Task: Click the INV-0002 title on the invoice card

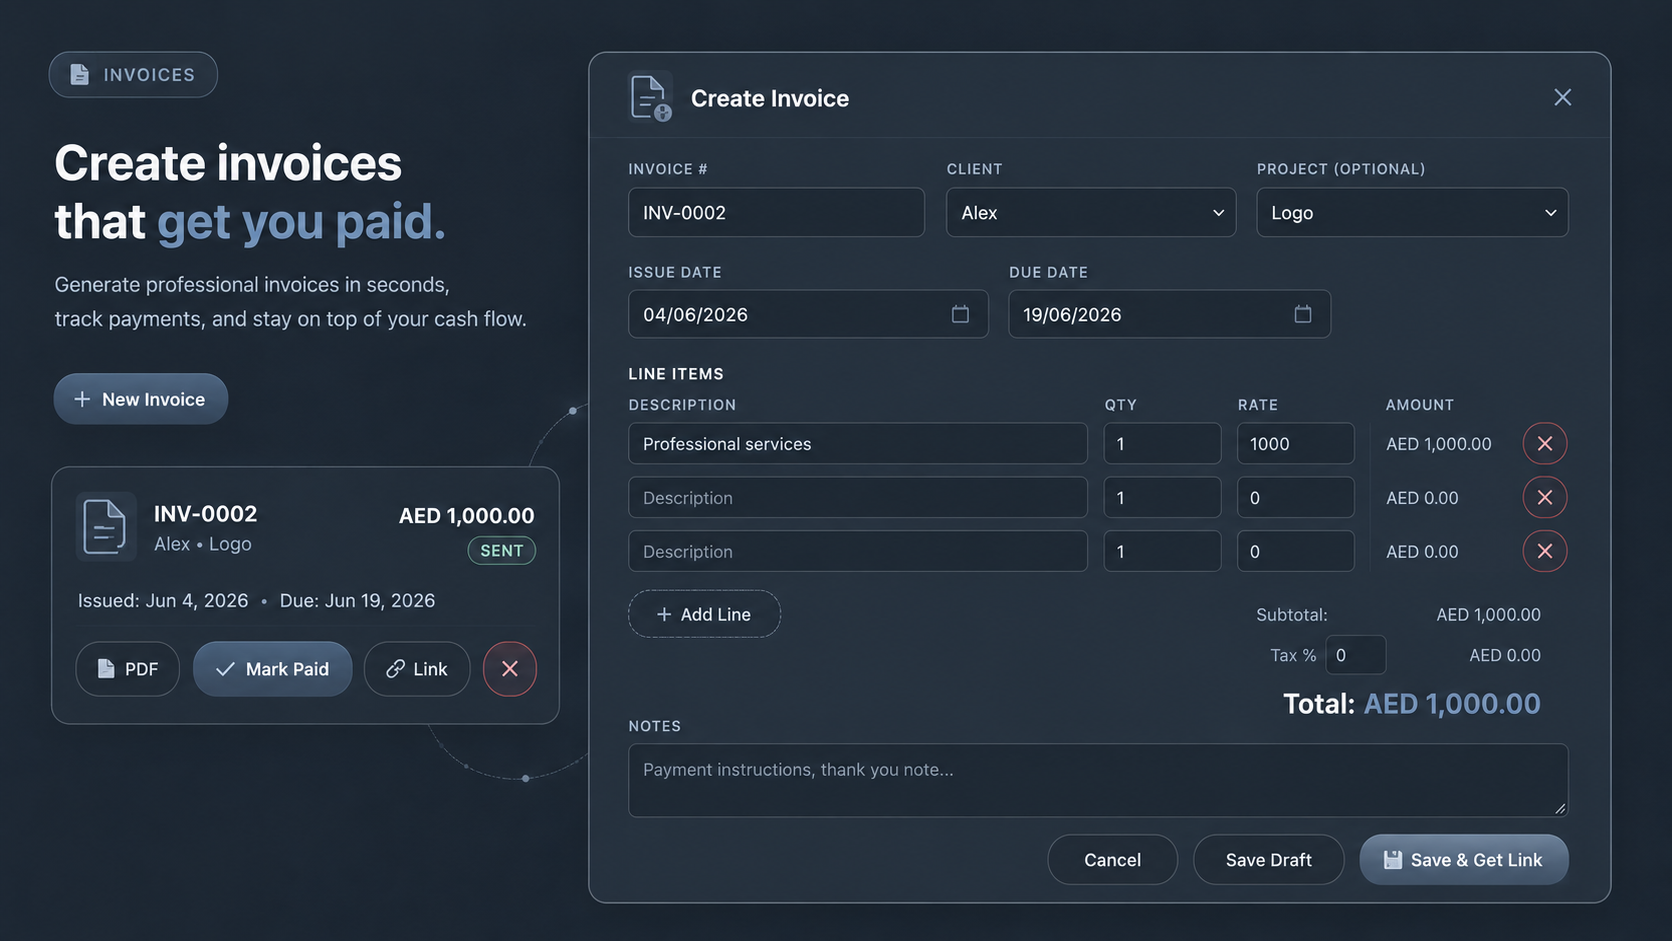Action: (205, 514)
